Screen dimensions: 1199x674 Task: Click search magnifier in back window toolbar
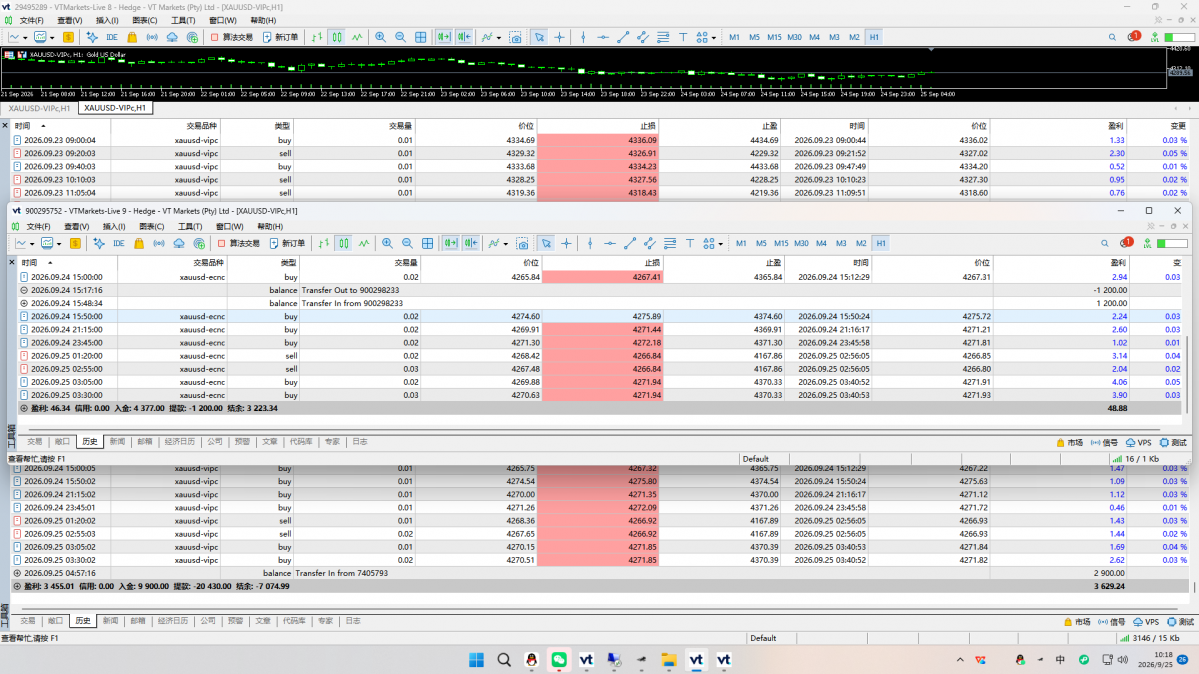(x=1112, y=37)
